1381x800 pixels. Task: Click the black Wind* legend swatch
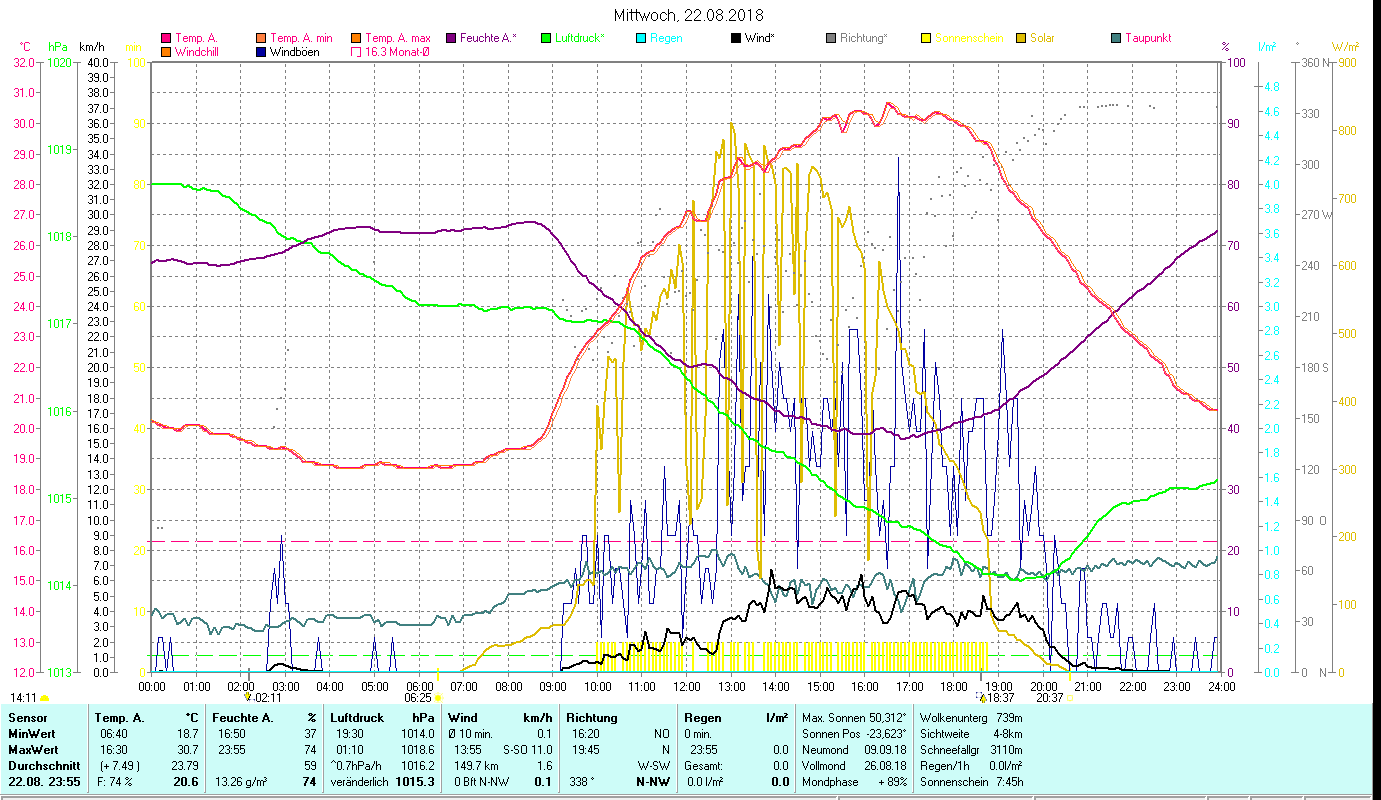click(x=736, y=38)
